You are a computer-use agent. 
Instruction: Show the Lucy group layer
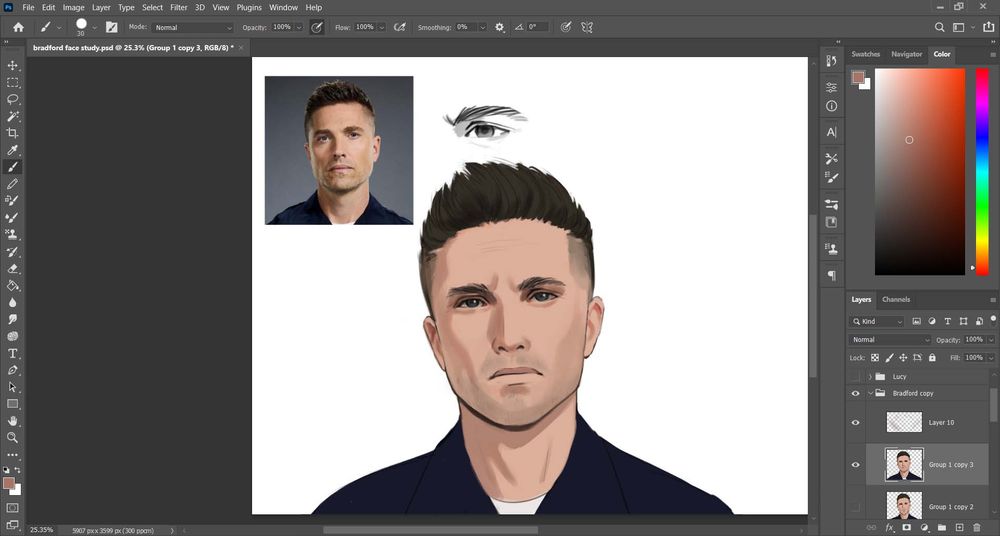[x=855, y=376]
